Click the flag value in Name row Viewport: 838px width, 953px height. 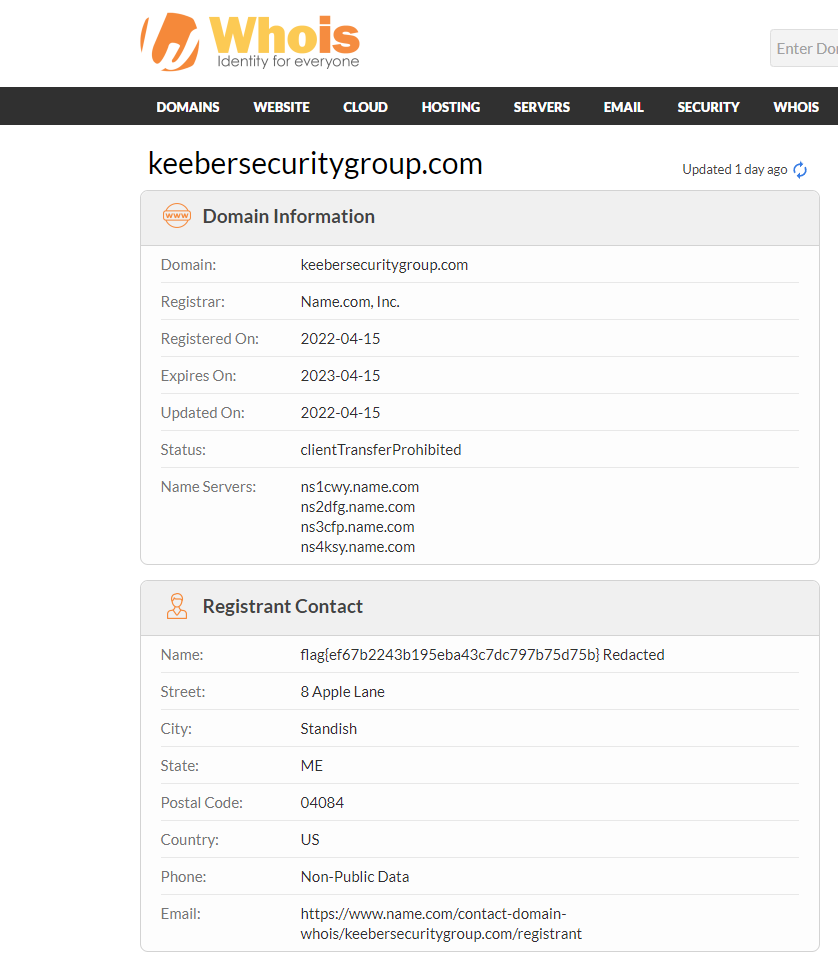point(451,655)
